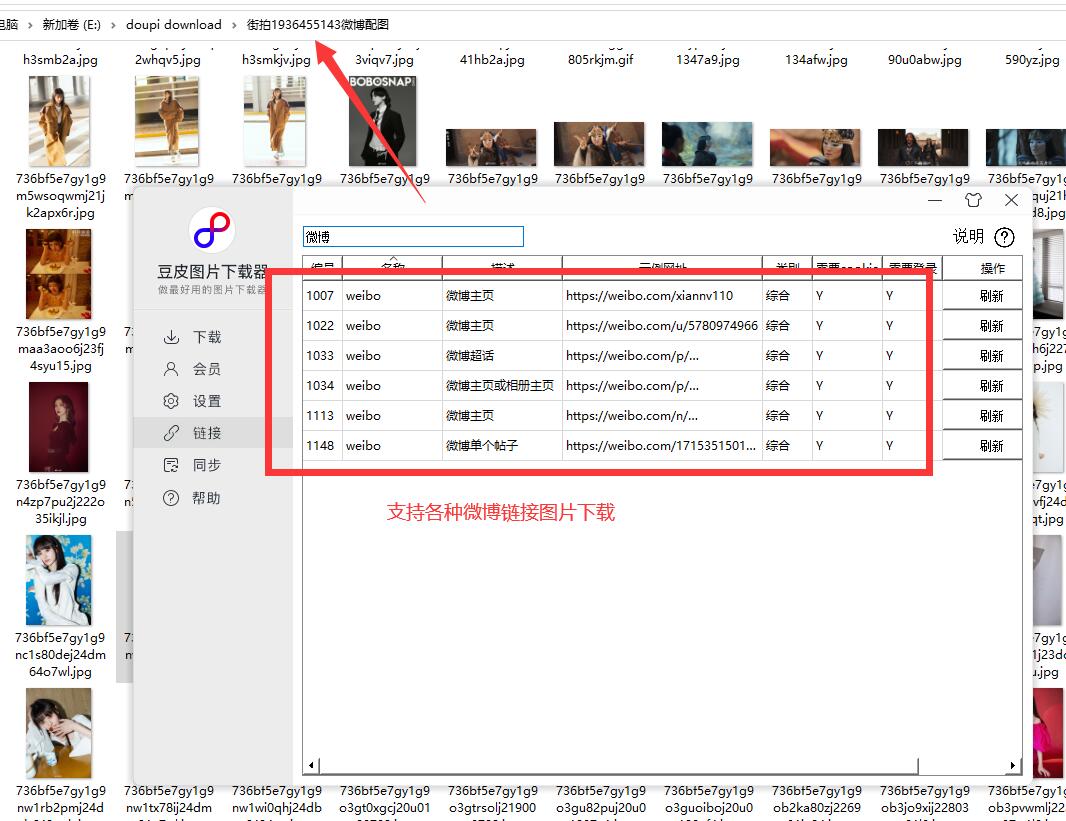The height and width of the screenshot is (821, 1066).
Task: Select file 1347a9.jpg in Explorer
Action: coord(708,59)
